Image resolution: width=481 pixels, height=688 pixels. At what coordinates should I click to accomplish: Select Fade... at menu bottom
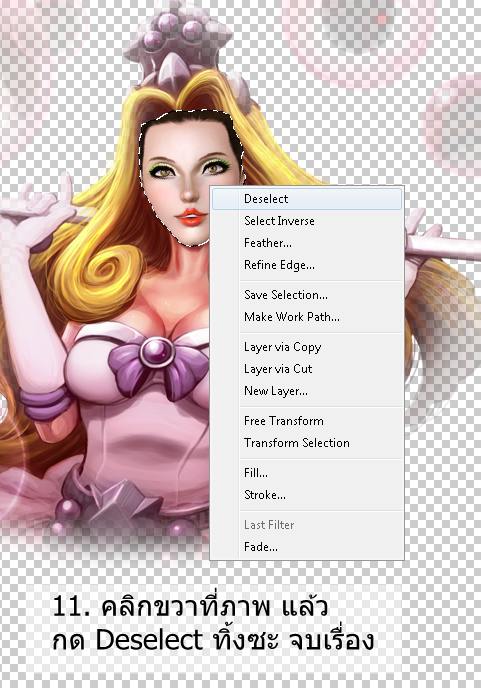click(307, 547)
